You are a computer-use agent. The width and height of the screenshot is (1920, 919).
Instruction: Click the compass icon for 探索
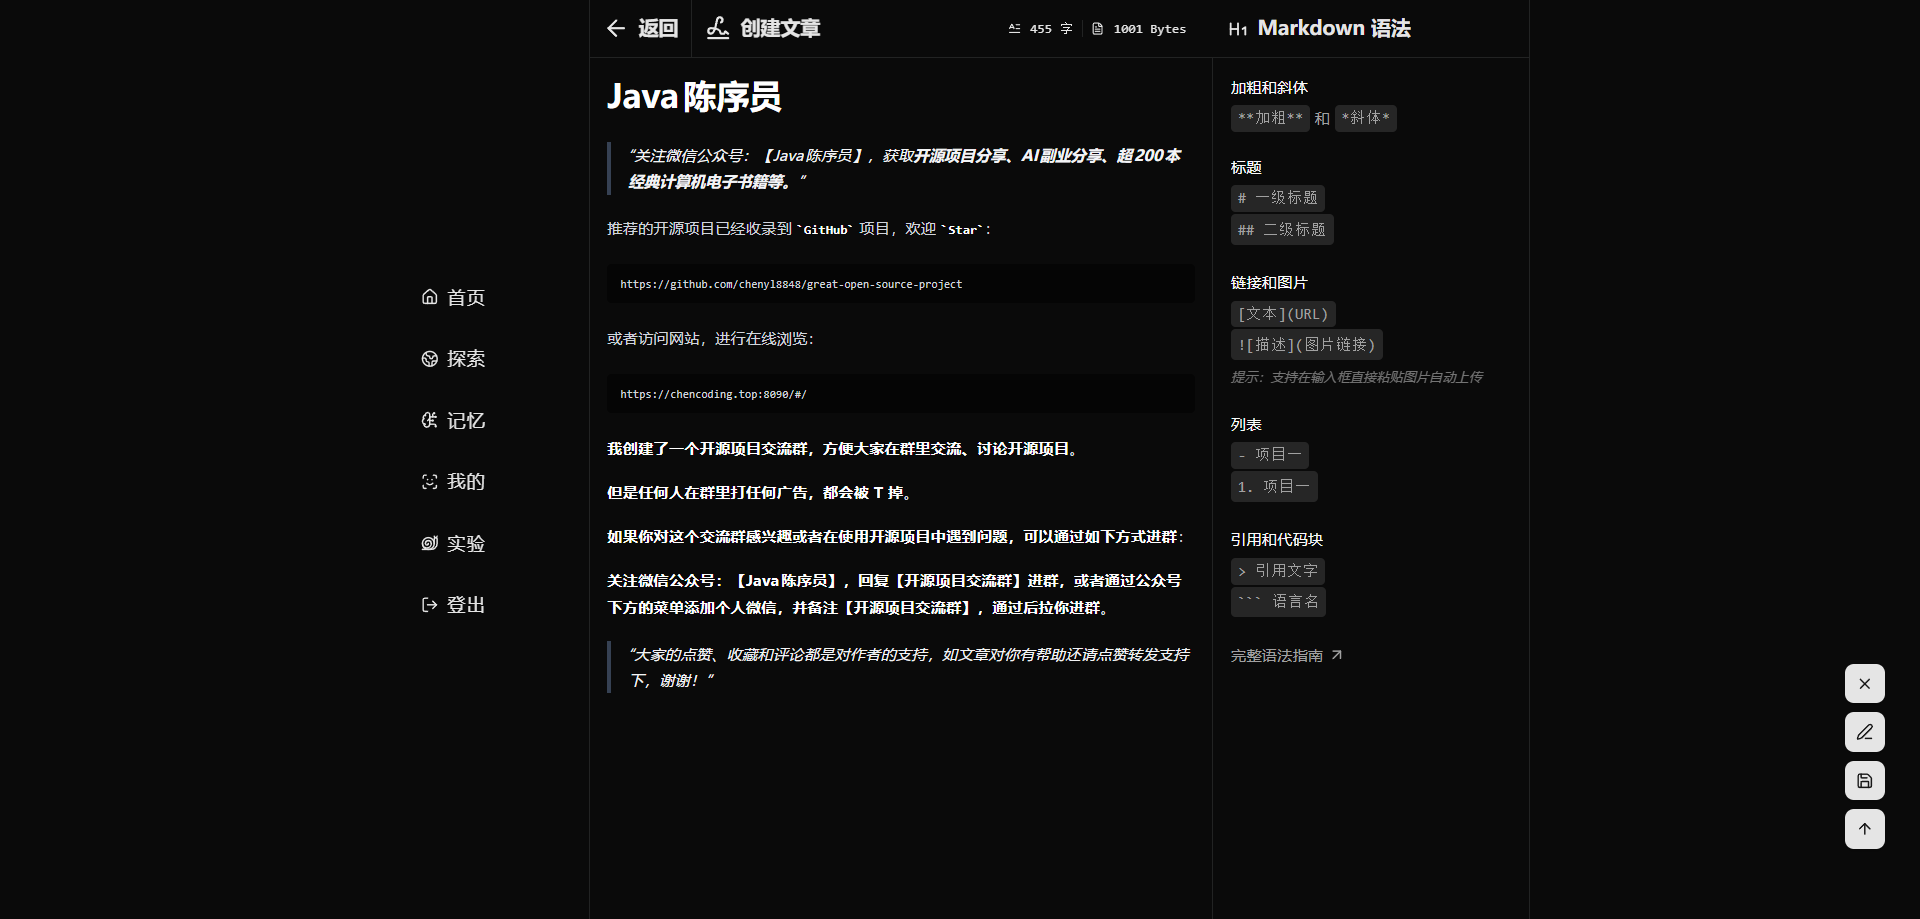point(430,359)
